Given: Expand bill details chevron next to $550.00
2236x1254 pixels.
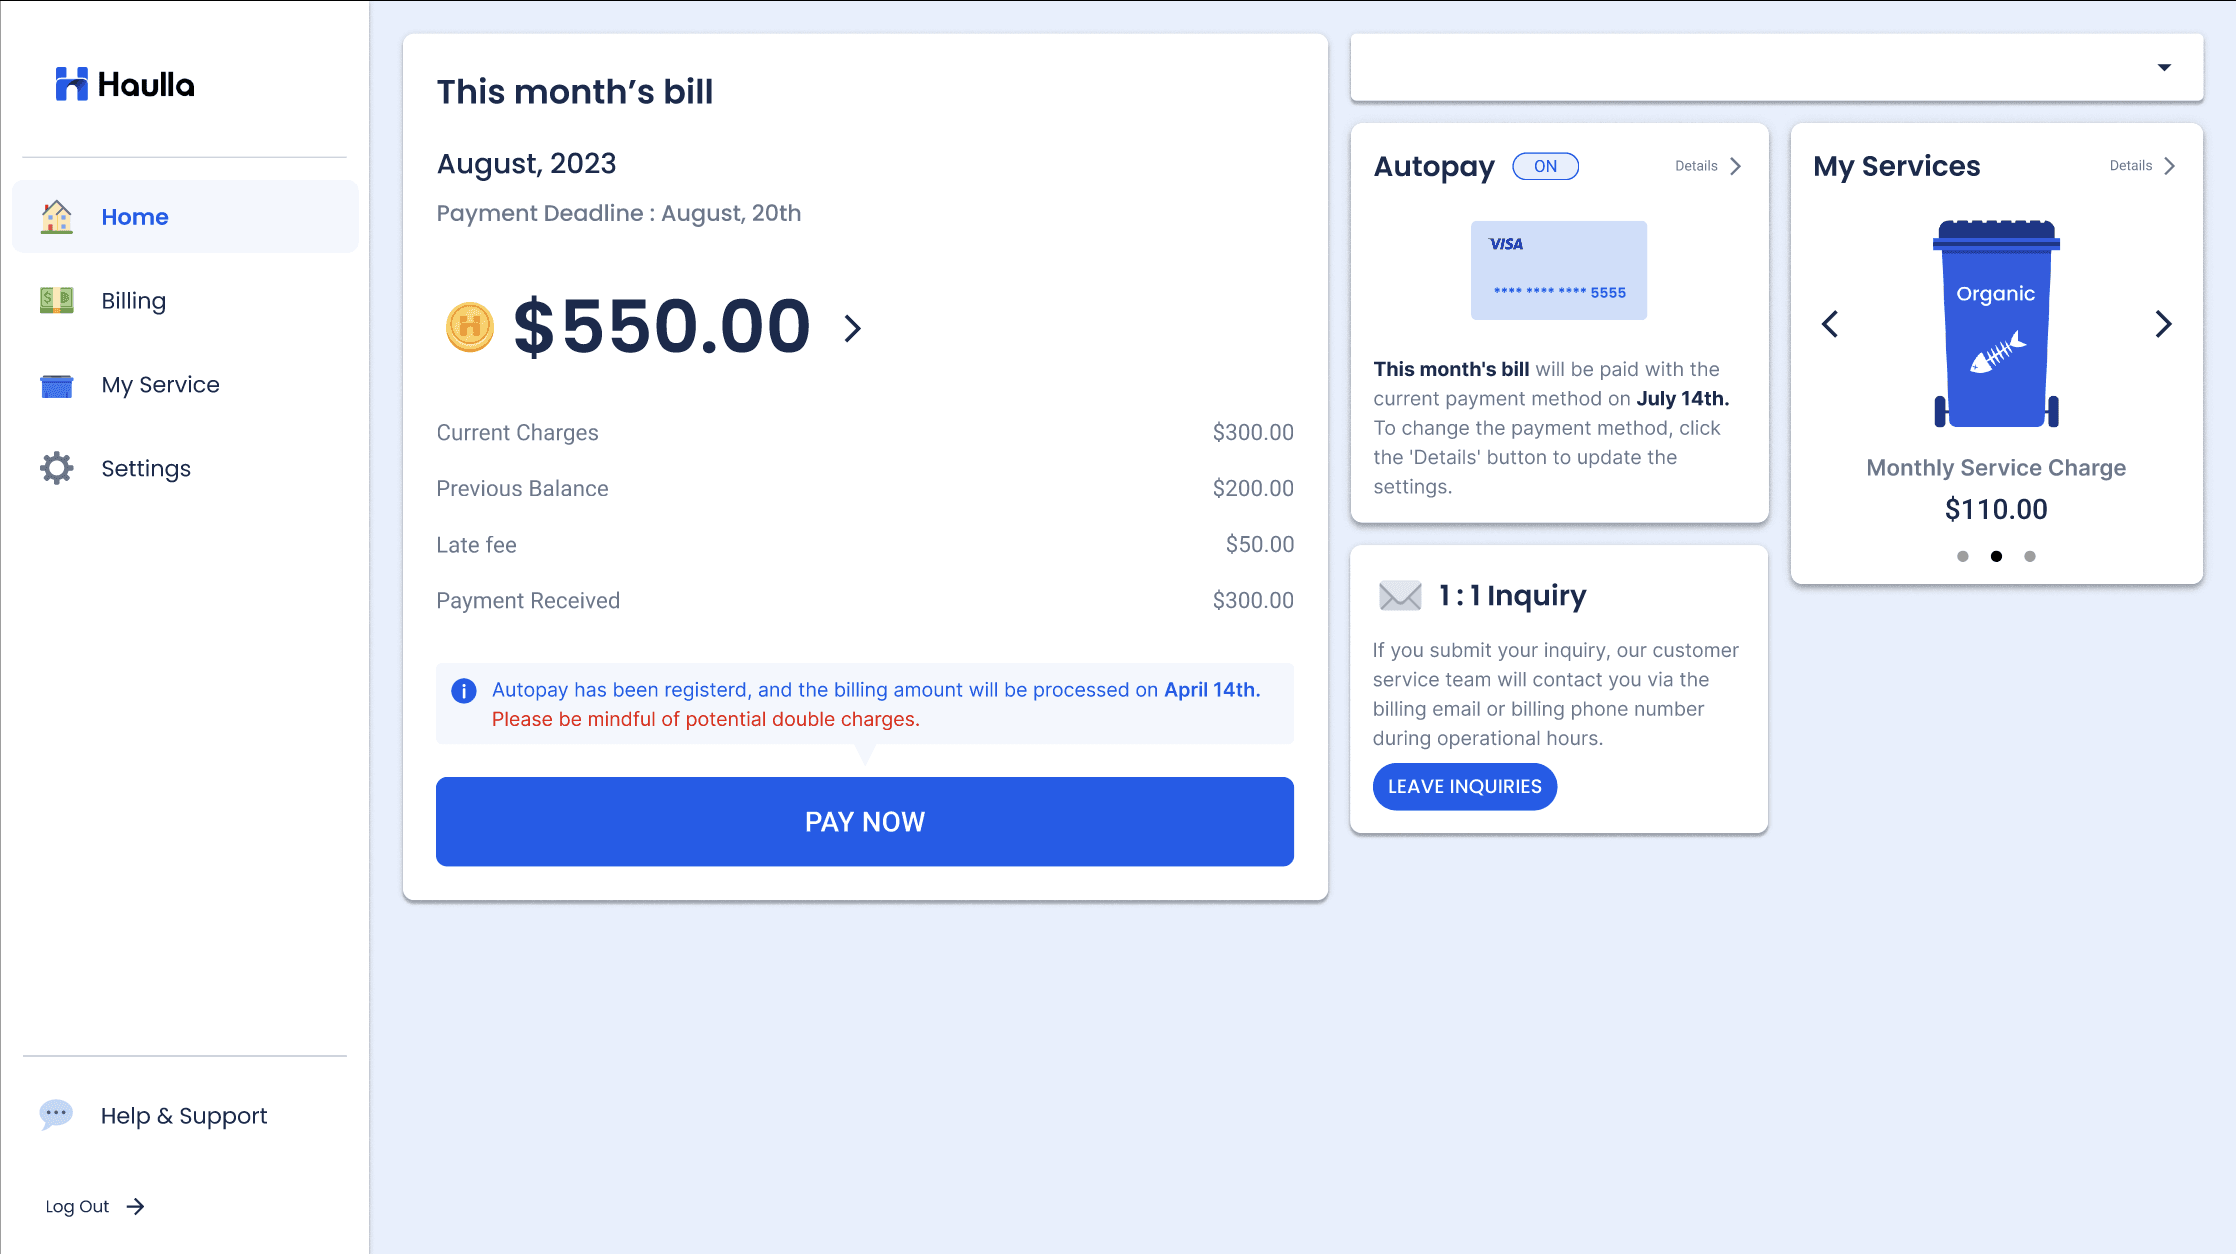Looking at the screenshot, I should pos(852,328).
